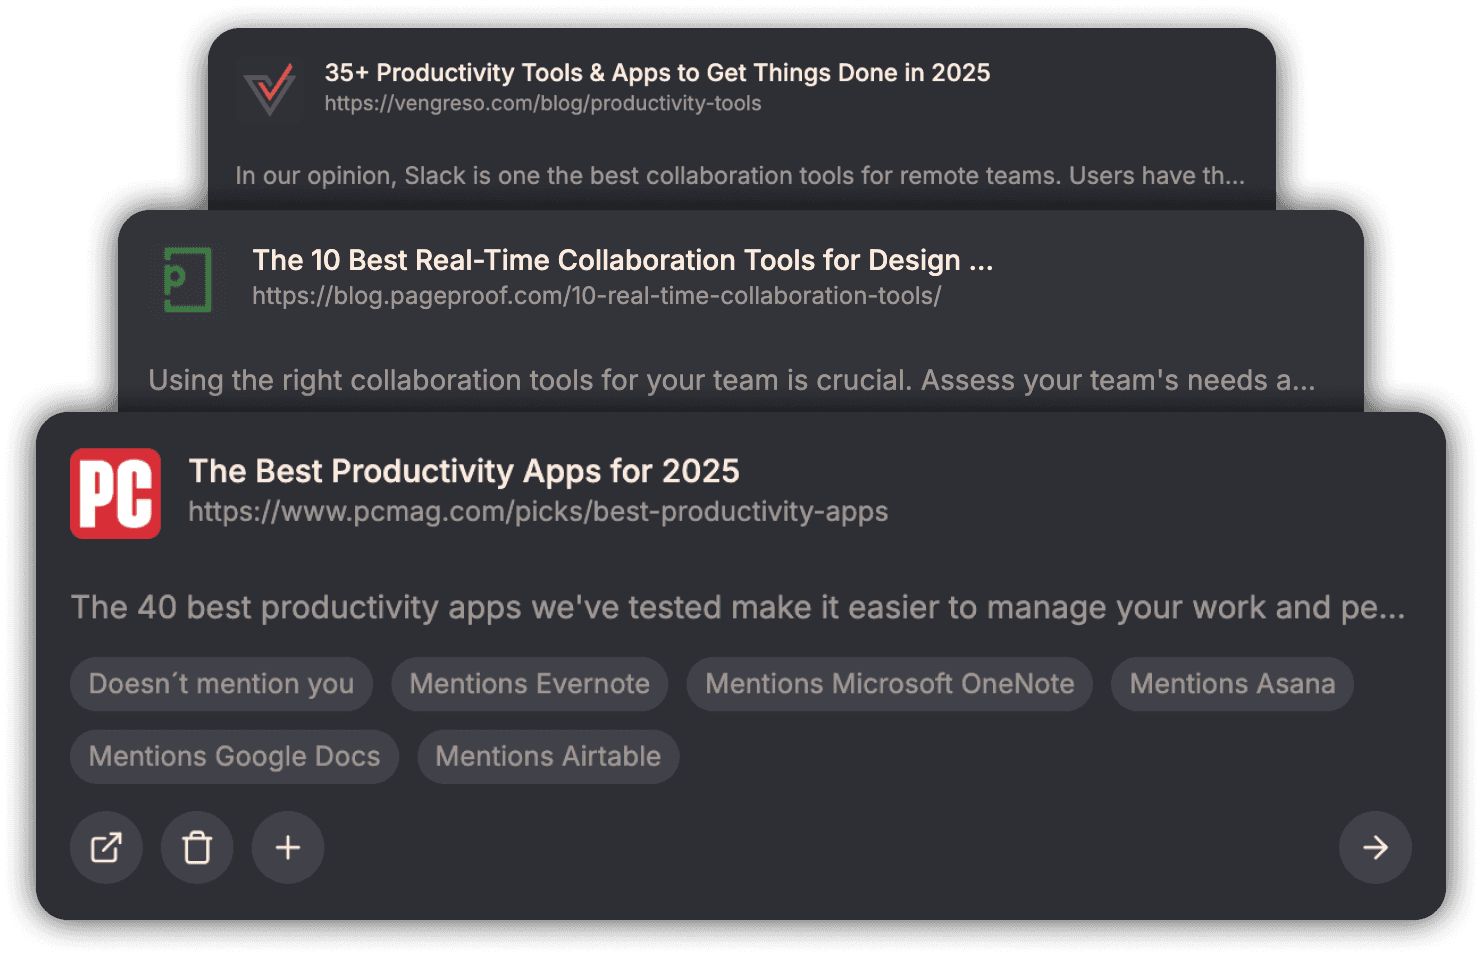Click the vengreso.com productivity-tools URL
This screenshot has height=956, width=1482.
point(542,104)
